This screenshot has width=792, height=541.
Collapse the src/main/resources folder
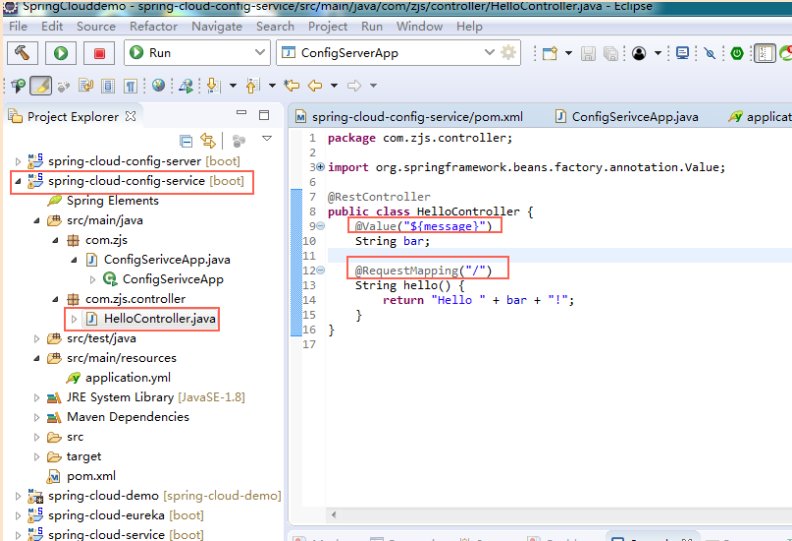[x=37, y=358]
